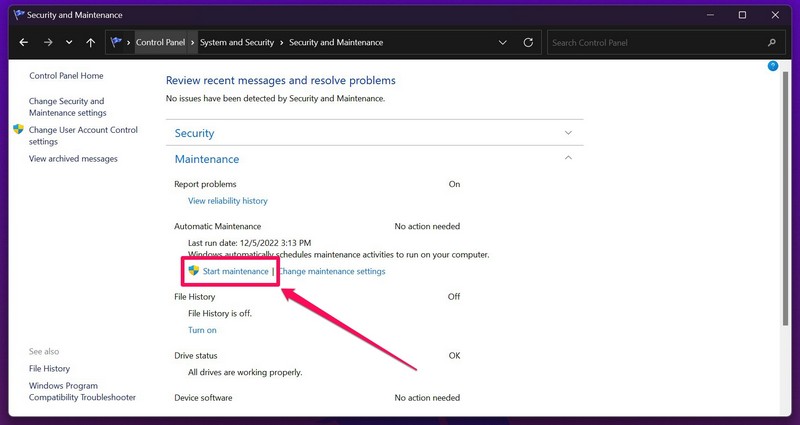Refresh the Control Panel page

coord(528,43)
